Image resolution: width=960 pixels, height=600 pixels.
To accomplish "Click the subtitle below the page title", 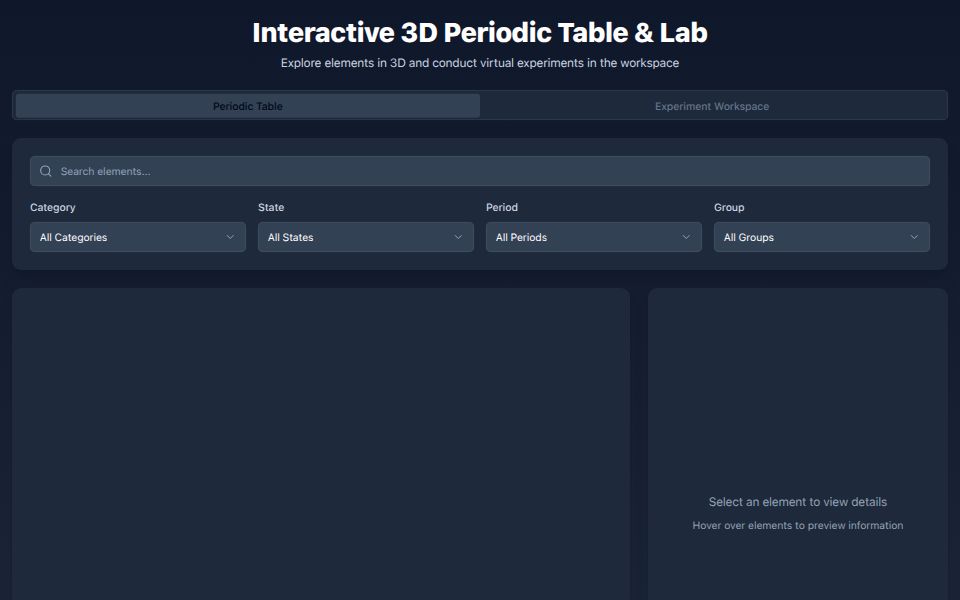I will pyautogui.click(x=480, y=62).
